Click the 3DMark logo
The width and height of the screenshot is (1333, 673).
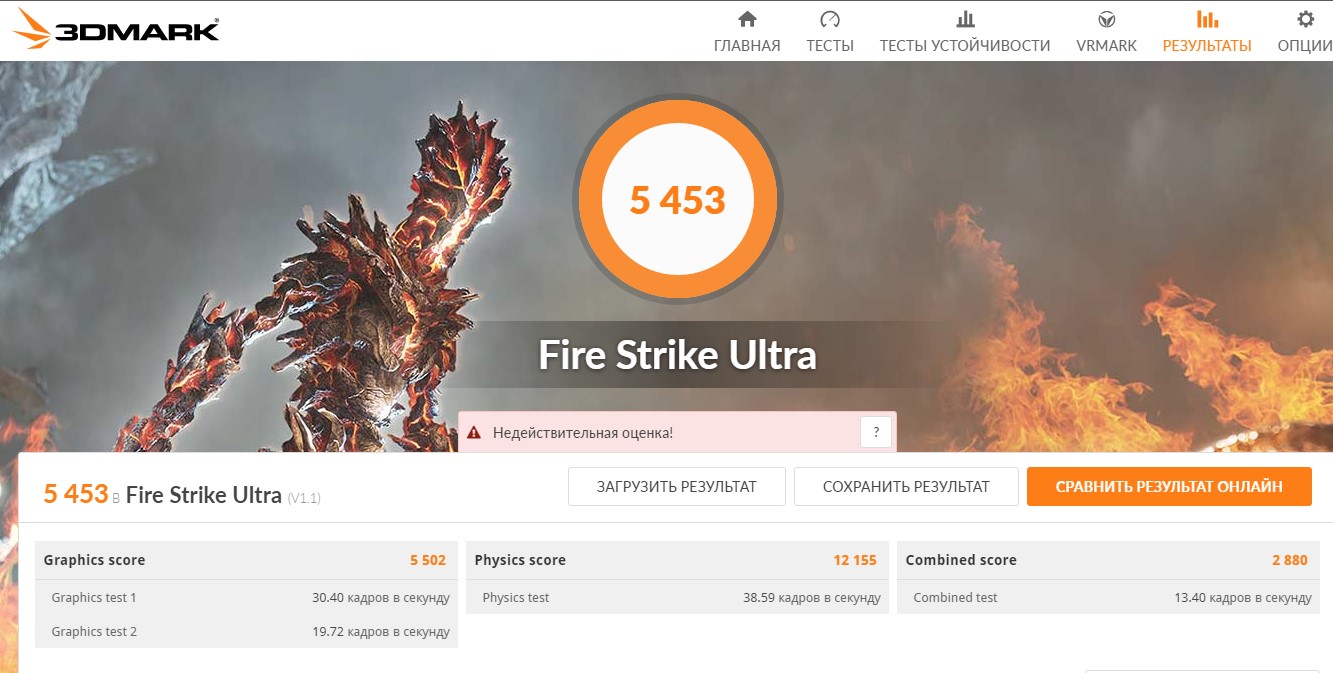(x=115, y=28)
